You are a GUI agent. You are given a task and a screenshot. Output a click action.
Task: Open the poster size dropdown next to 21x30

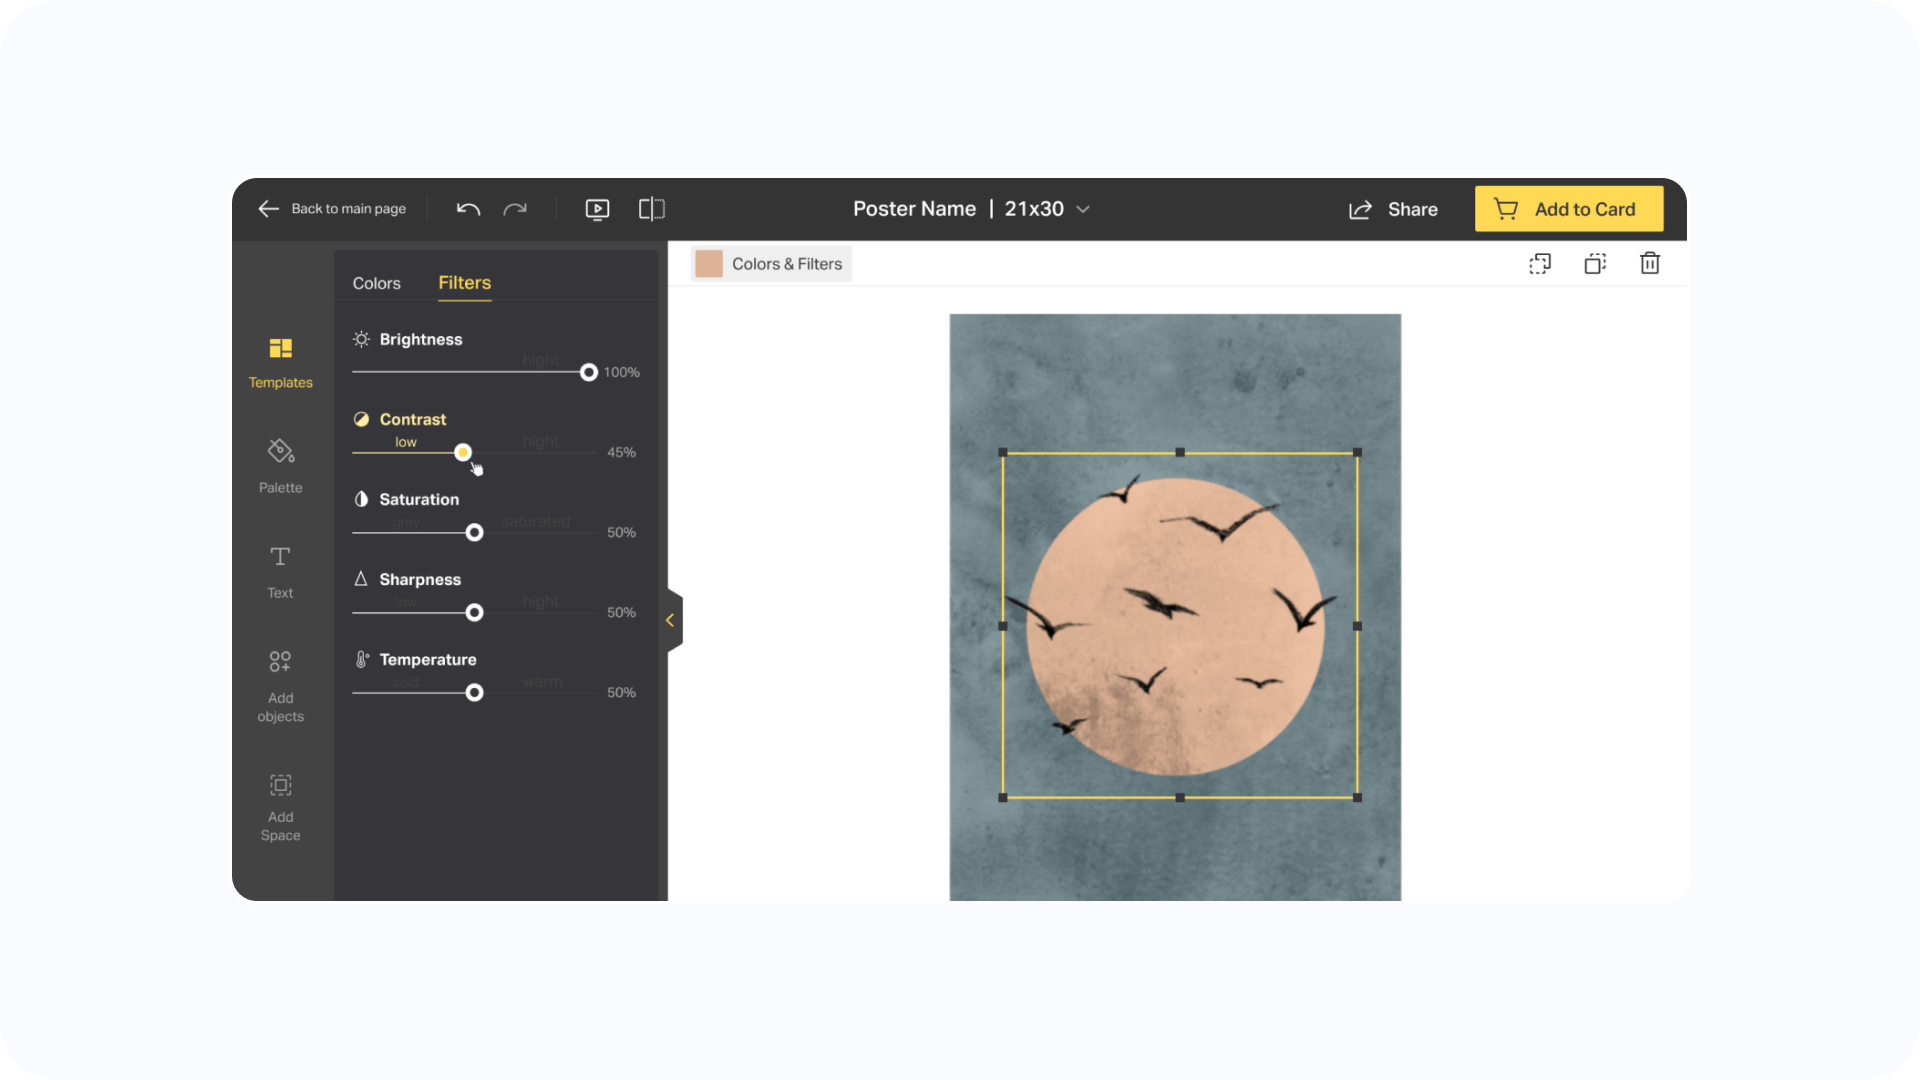[1082, 209]
